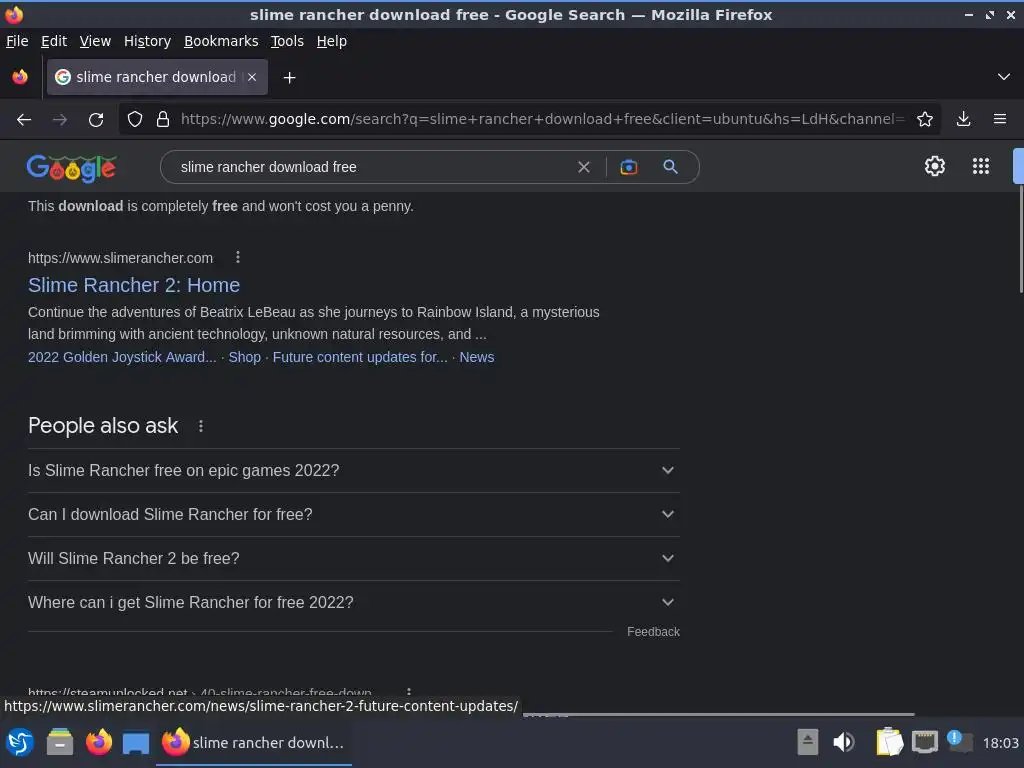This screenshot has width=1024, height=768.
Task: Open options menu beside slimerancher.com result
Action: tap(238, 257)
